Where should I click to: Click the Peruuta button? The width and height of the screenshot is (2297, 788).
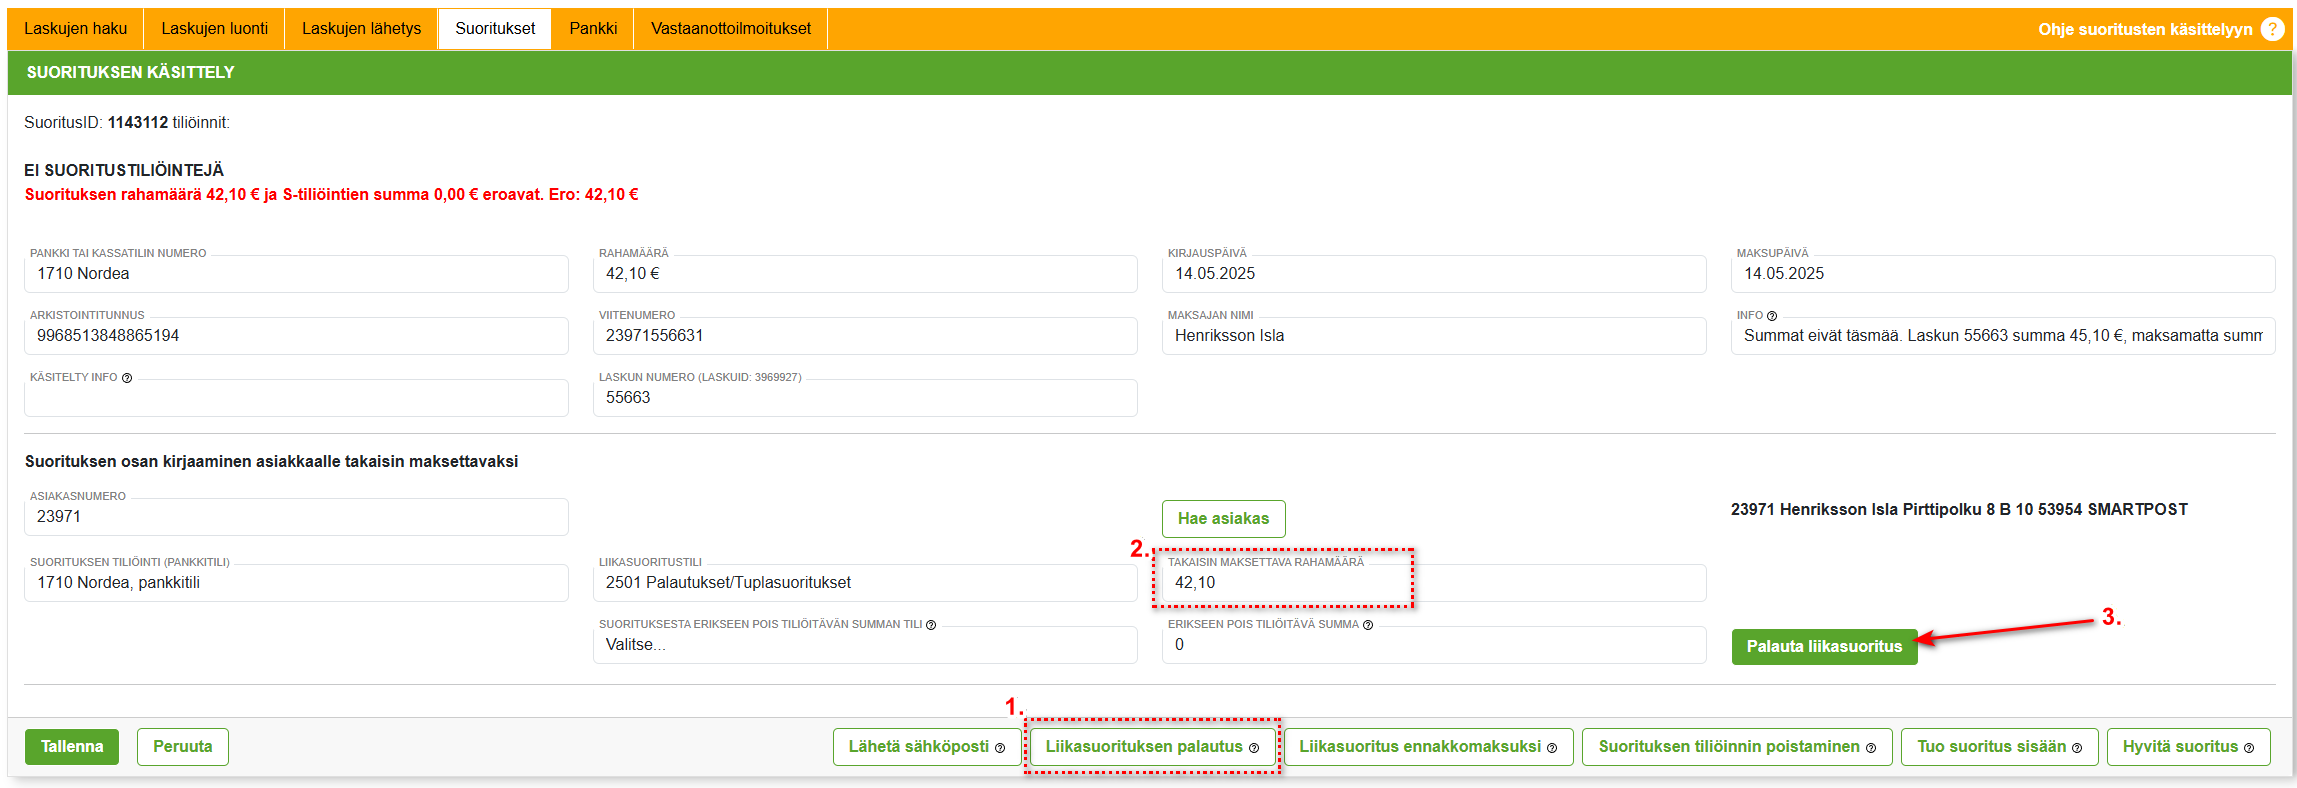pyautogui.click(x=183, y=747)
